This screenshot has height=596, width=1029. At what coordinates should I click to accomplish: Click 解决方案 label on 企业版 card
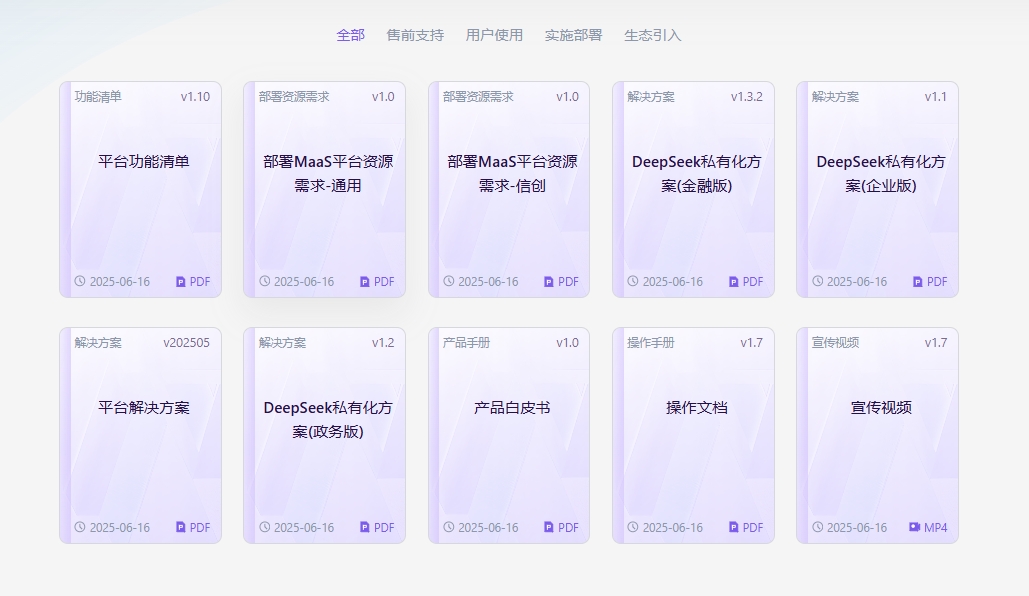[835, 96]
